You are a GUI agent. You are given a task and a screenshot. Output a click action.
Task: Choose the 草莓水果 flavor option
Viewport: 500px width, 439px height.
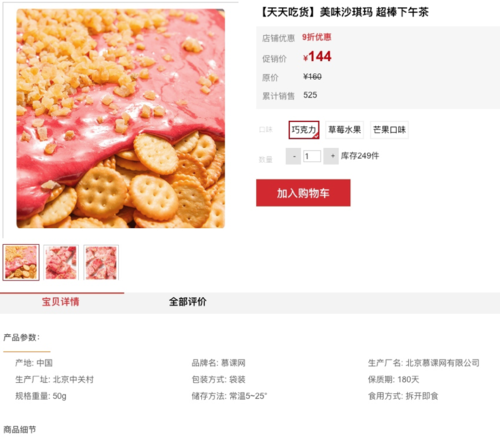pos(344,130)
